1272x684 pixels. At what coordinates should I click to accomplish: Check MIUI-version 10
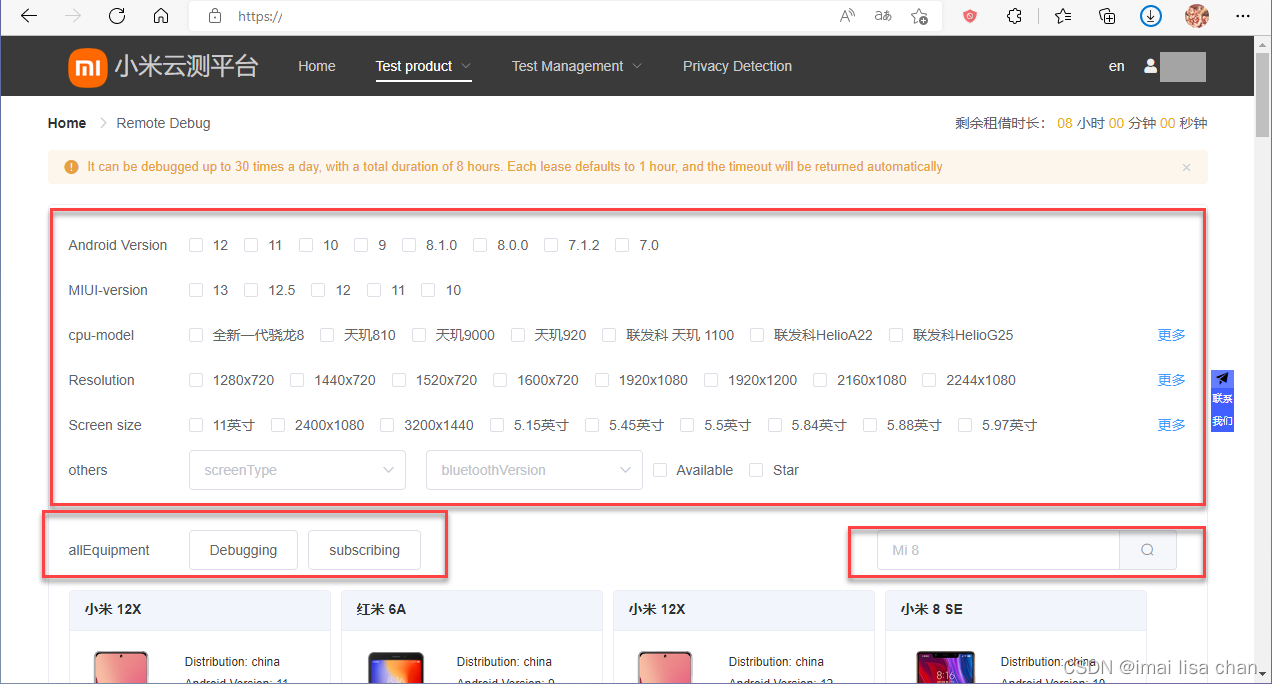pos(428,290)
